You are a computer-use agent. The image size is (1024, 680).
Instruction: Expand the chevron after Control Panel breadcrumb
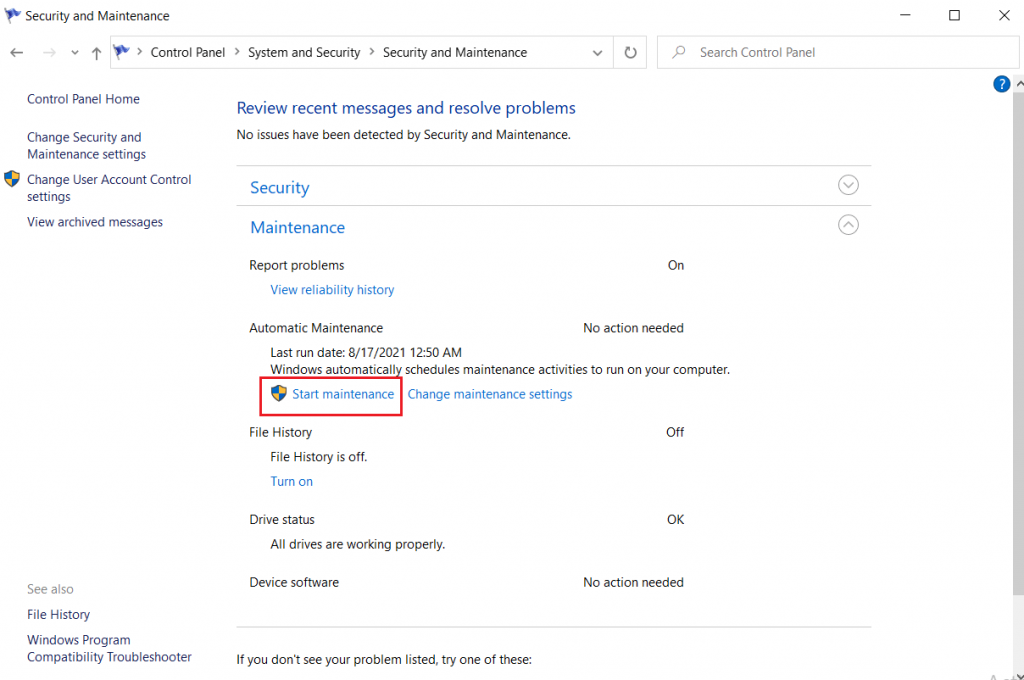236,52
